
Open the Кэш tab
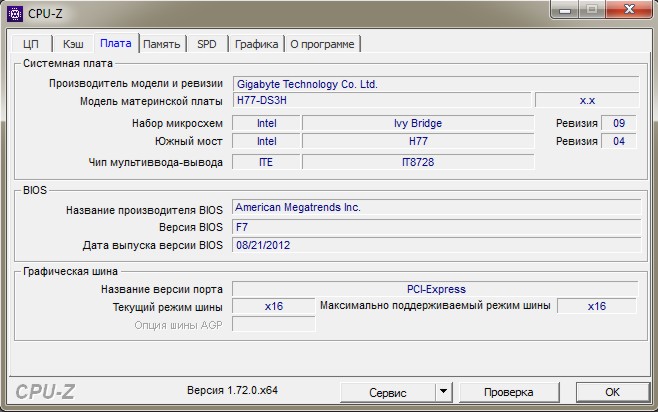point(73,44)
